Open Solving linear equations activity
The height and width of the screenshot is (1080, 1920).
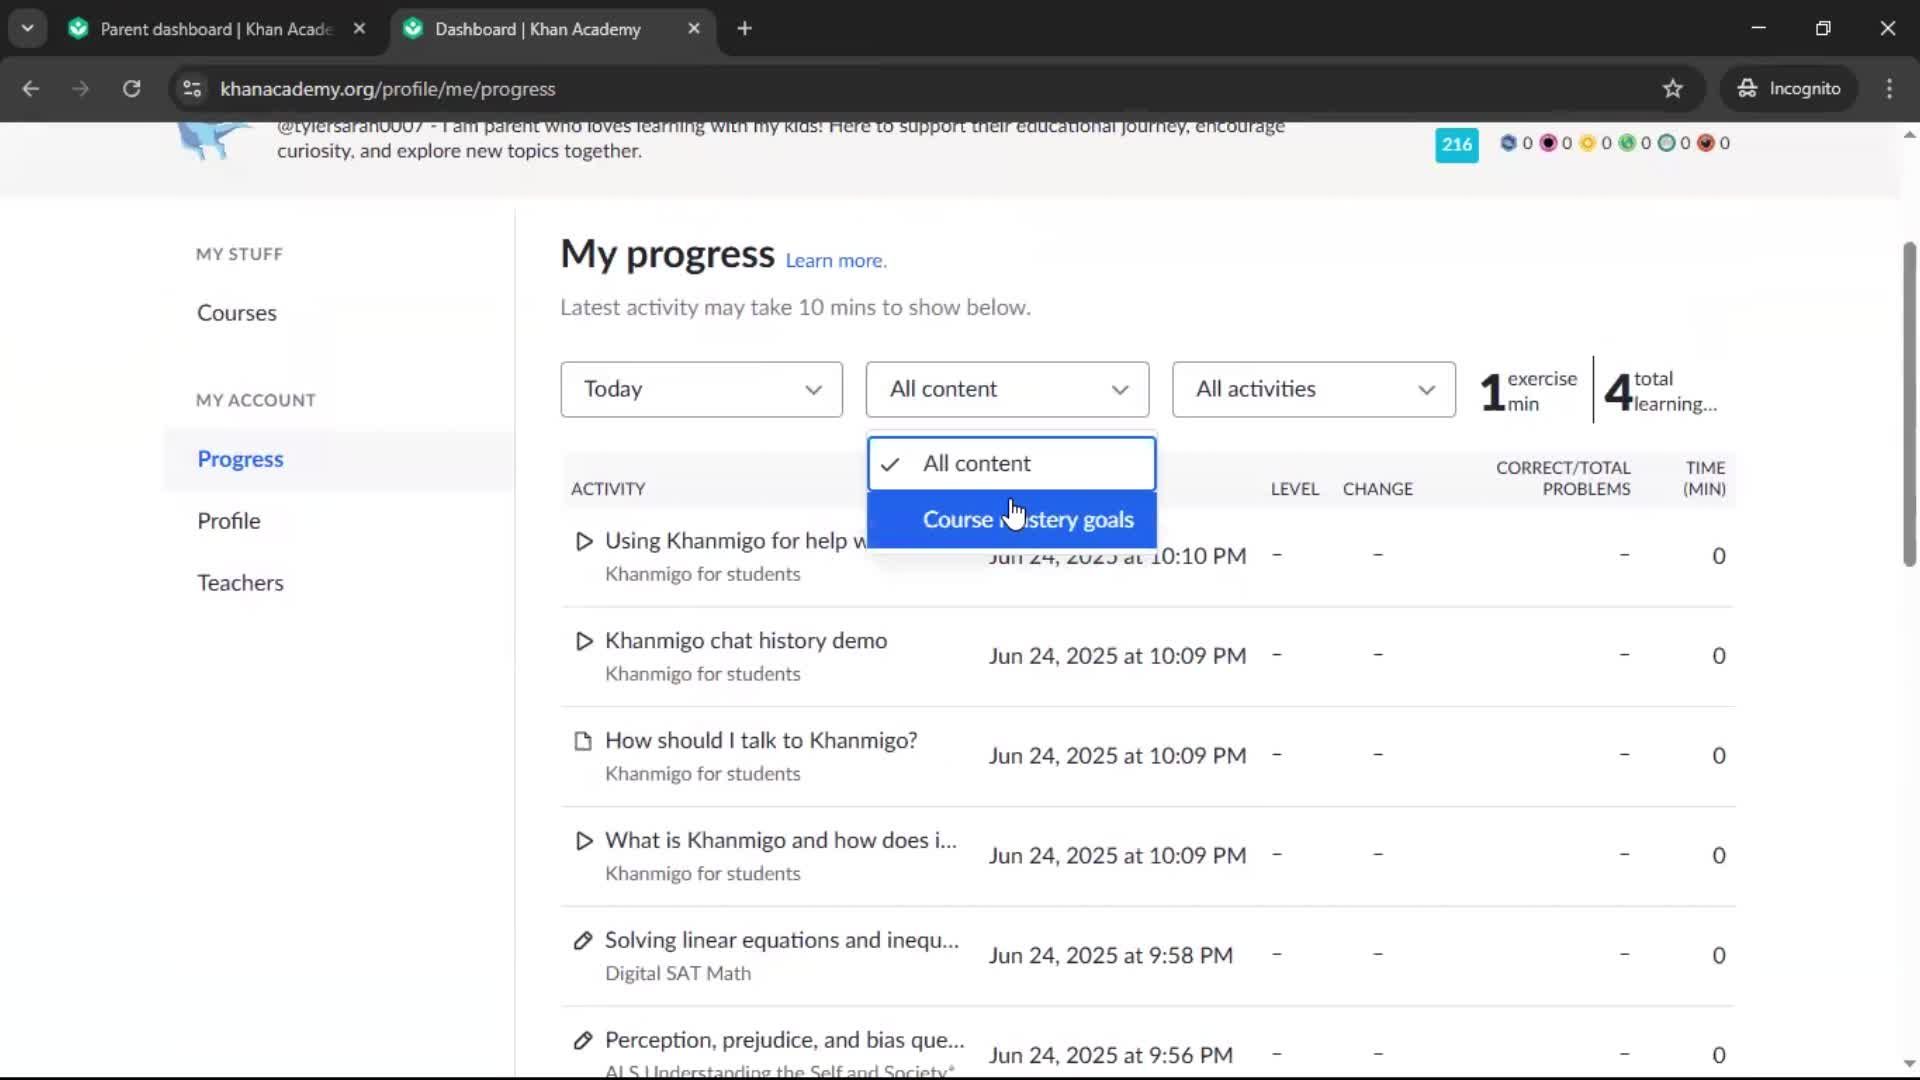tap(782, 941)
